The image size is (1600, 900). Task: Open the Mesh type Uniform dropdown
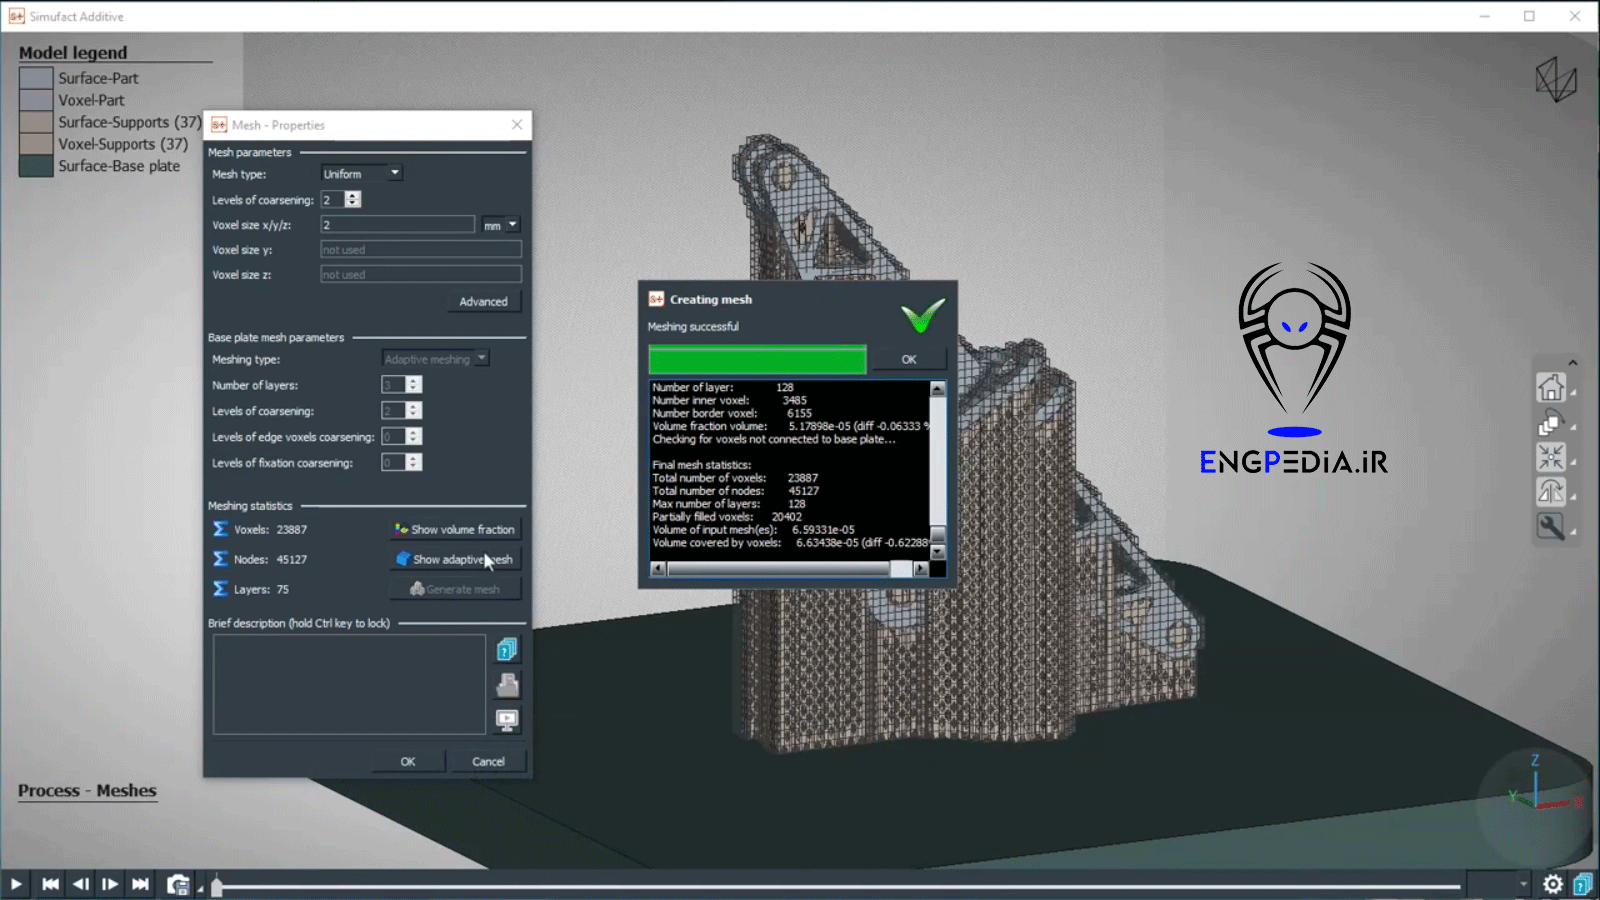click(361, 174)
